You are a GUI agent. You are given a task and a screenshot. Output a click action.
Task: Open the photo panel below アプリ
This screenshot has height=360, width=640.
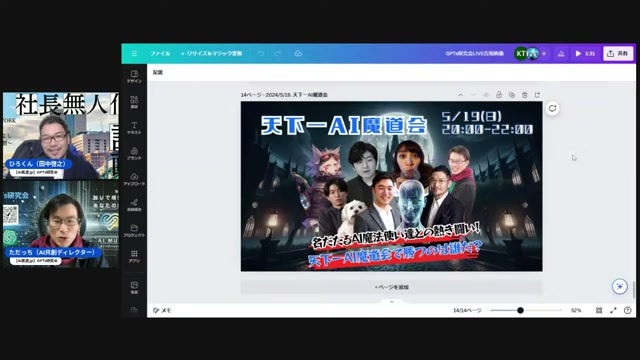[x=134, y=287]
